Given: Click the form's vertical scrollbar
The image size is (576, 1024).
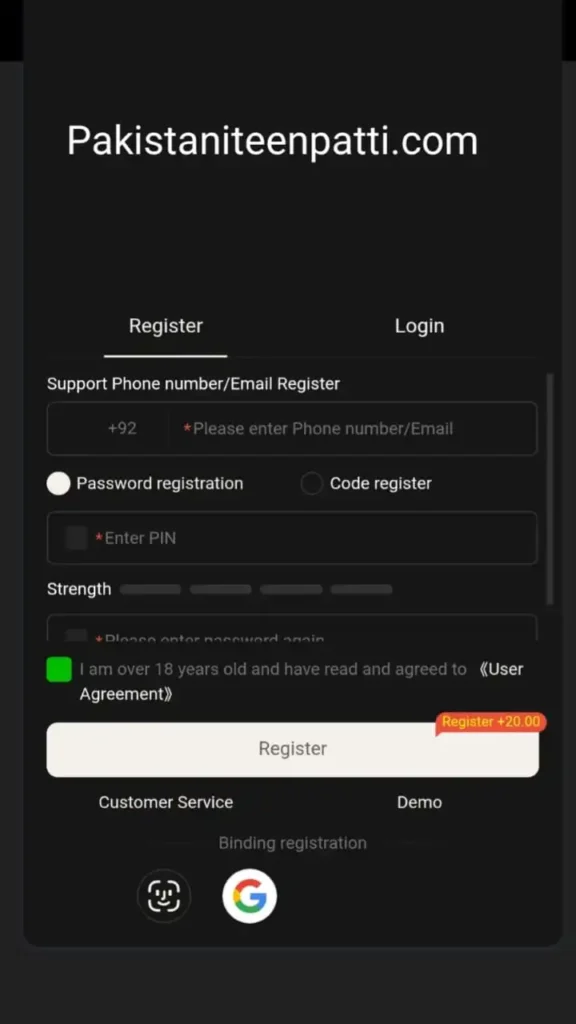Looking at the screenshot, I should (551, 490).
